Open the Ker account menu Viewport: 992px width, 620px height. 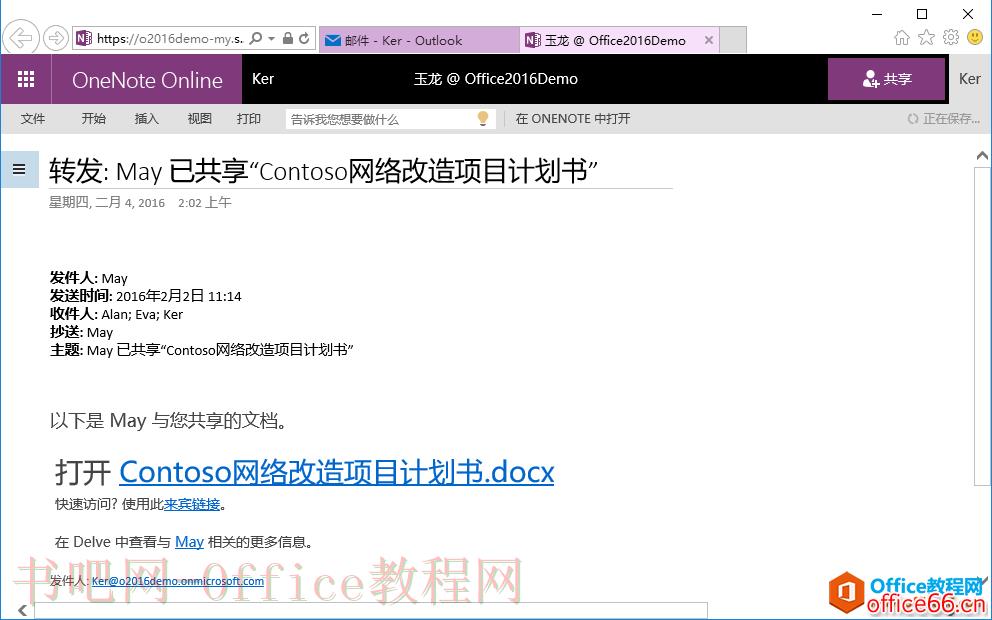pyautogui.click(x=970, y=79)
